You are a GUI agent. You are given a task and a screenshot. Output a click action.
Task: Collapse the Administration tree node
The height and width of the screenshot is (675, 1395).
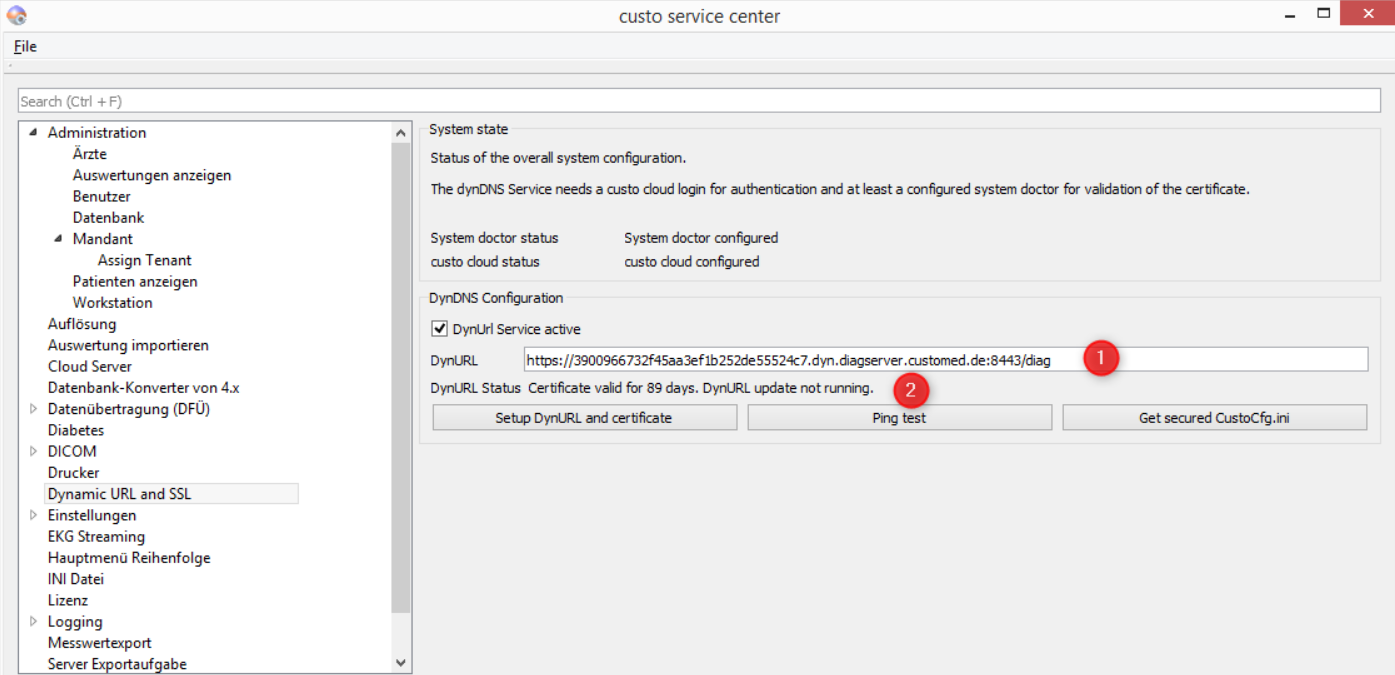tap(34, 132)
